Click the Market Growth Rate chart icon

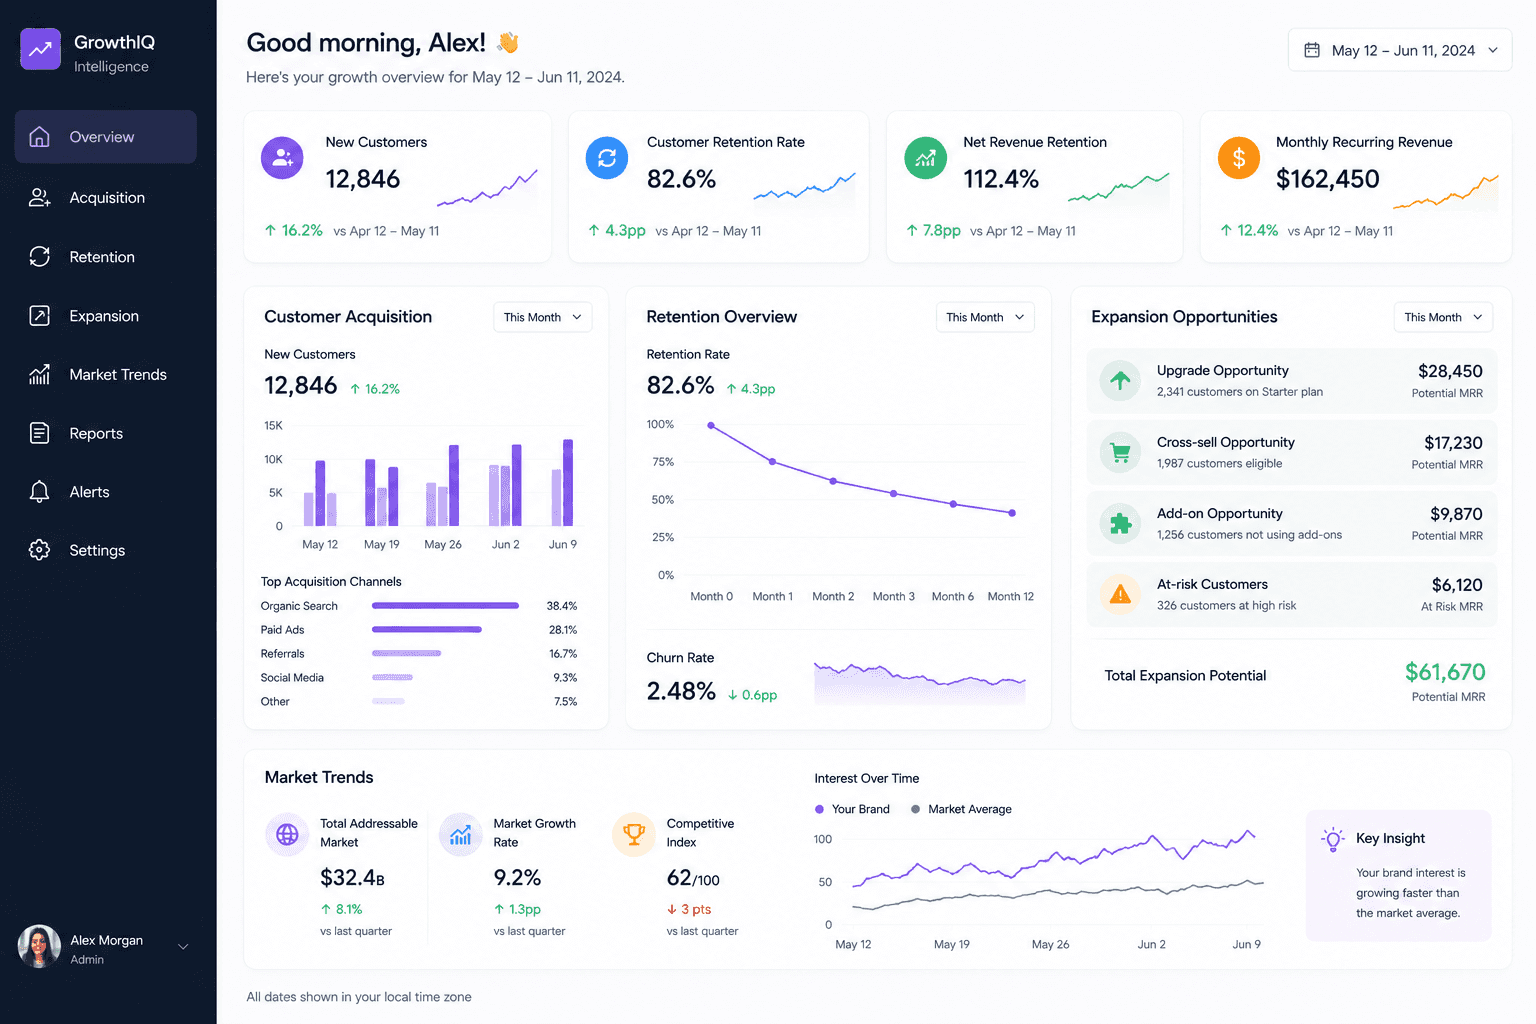coord(460,834)
